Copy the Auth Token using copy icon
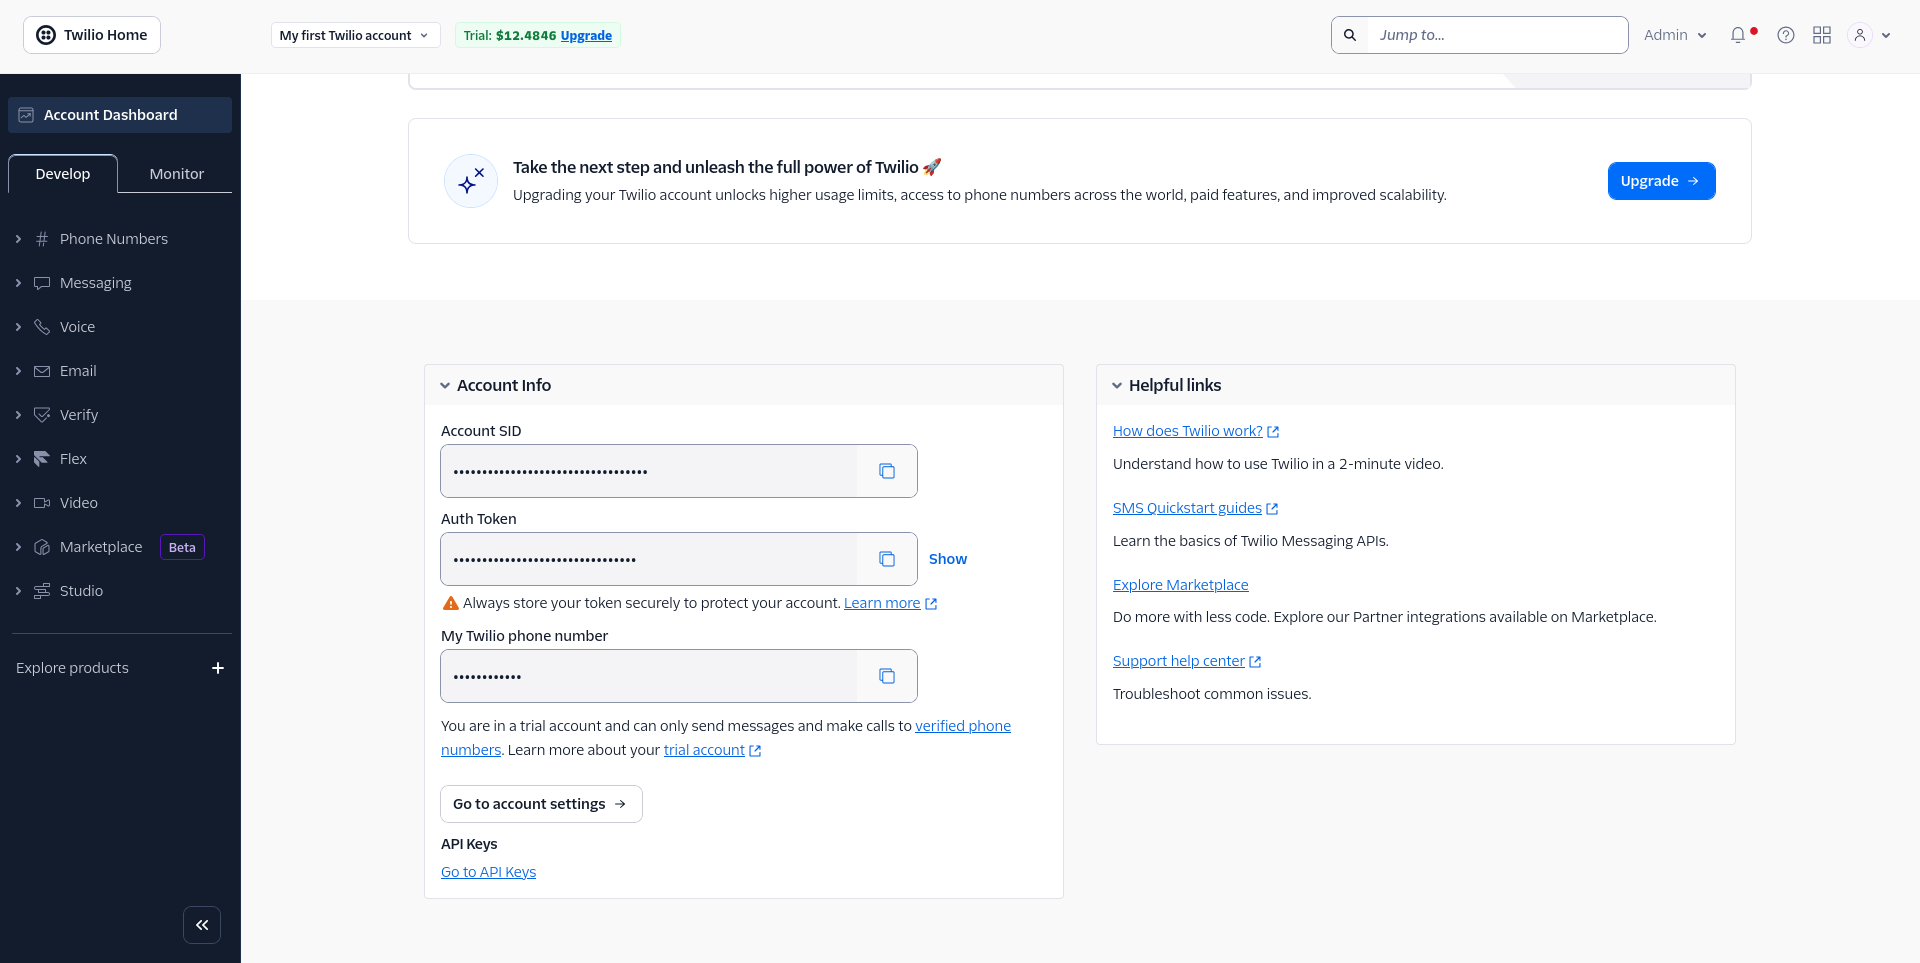Viewport: 1920px width, 963px height. (x=886, y=558)
